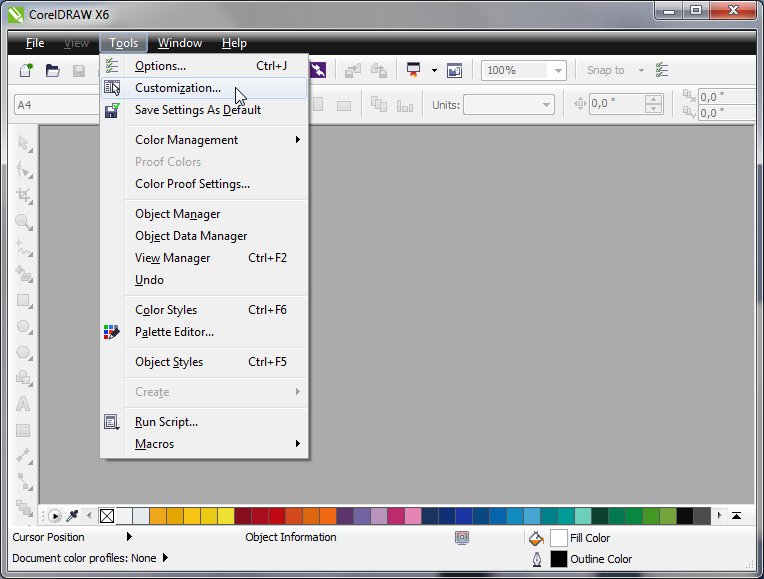Click the color proofing icon in status bar

coord(462,538)
